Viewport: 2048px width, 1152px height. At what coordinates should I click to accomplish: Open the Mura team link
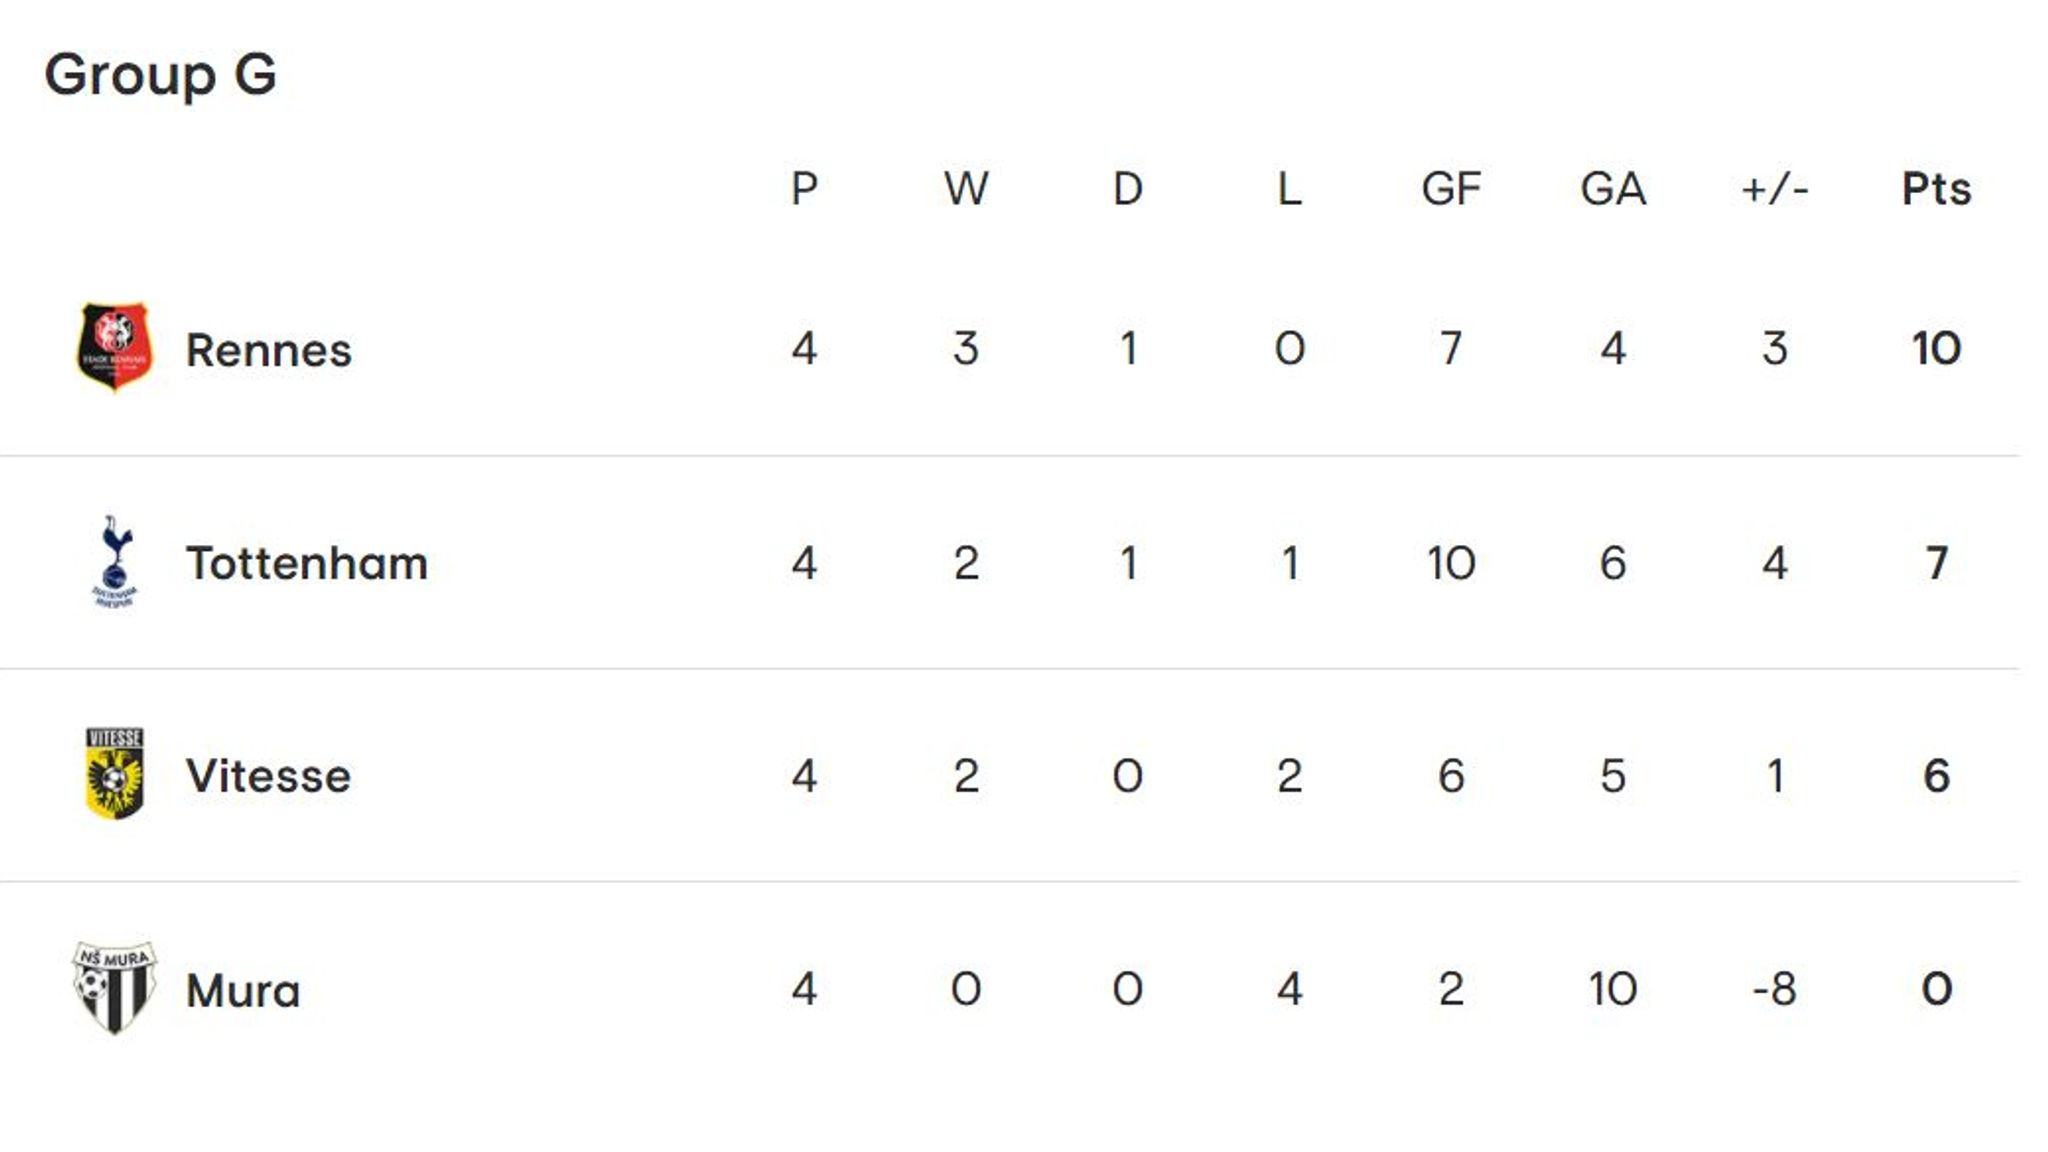tap(243, 991)
